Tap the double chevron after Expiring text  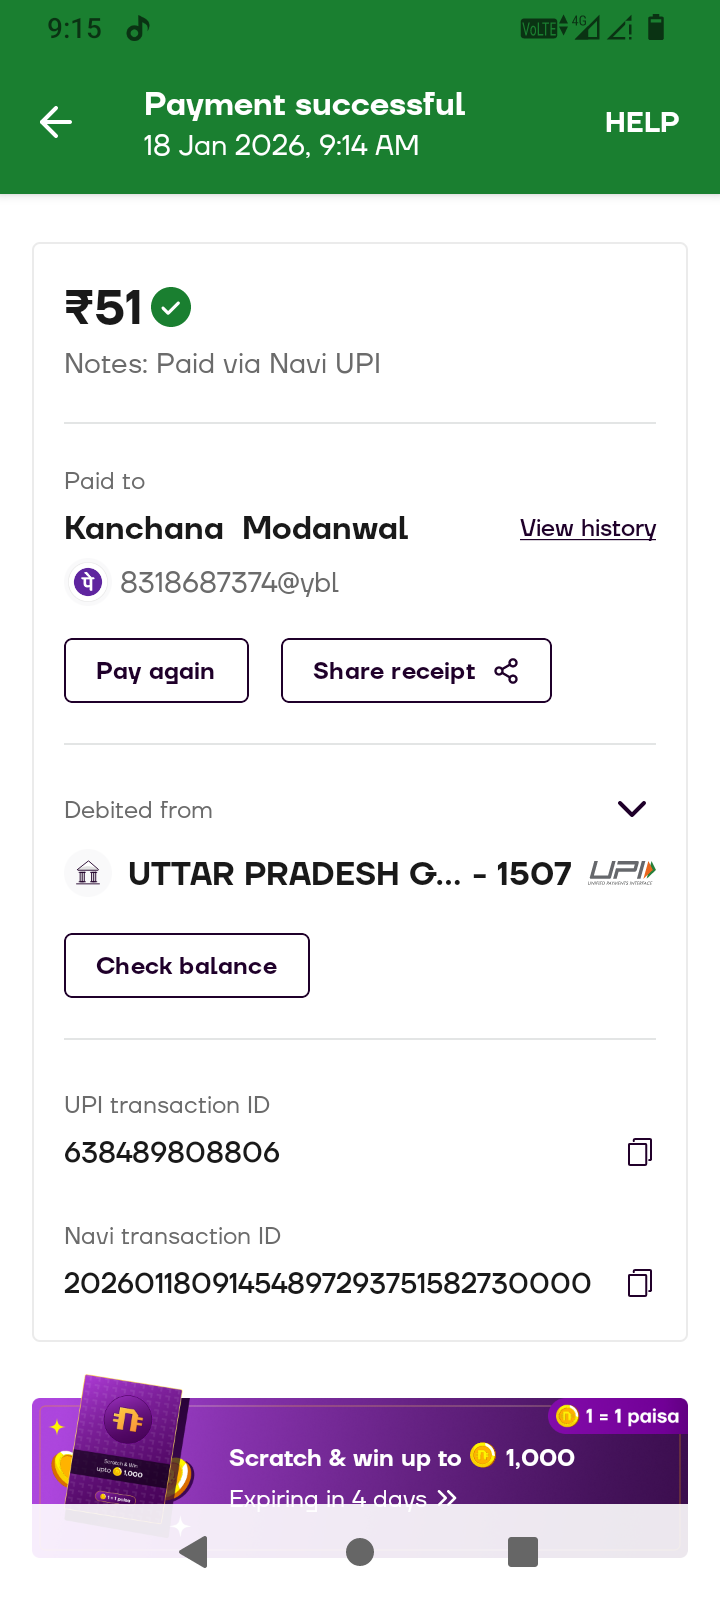tap(447, 1497)
